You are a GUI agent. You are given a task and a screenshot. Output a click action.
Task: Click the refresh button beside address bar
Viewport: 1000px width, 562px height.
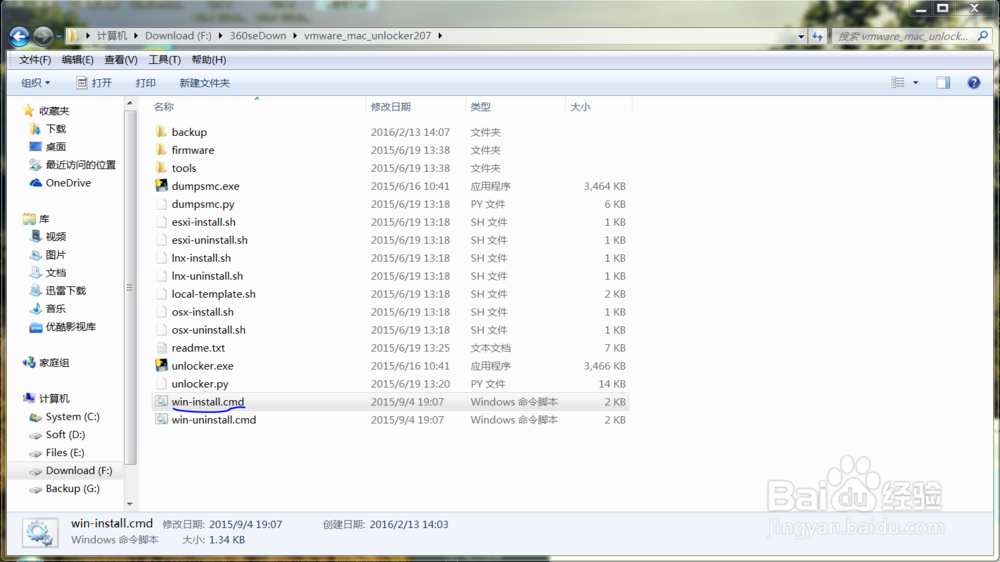818,36
